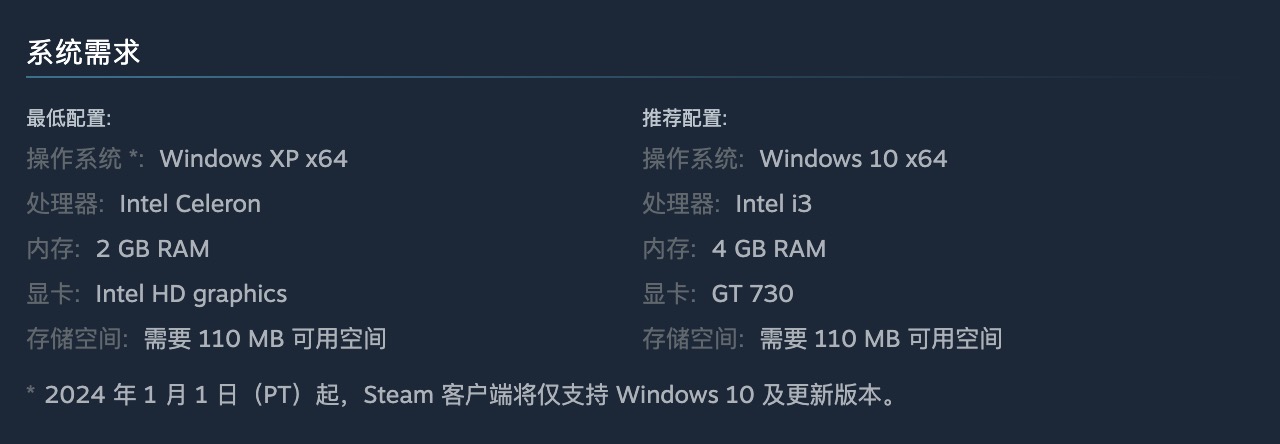Click the 系统需求 section heading
This screenshot has width=1280, height=444.
(83, 52)
